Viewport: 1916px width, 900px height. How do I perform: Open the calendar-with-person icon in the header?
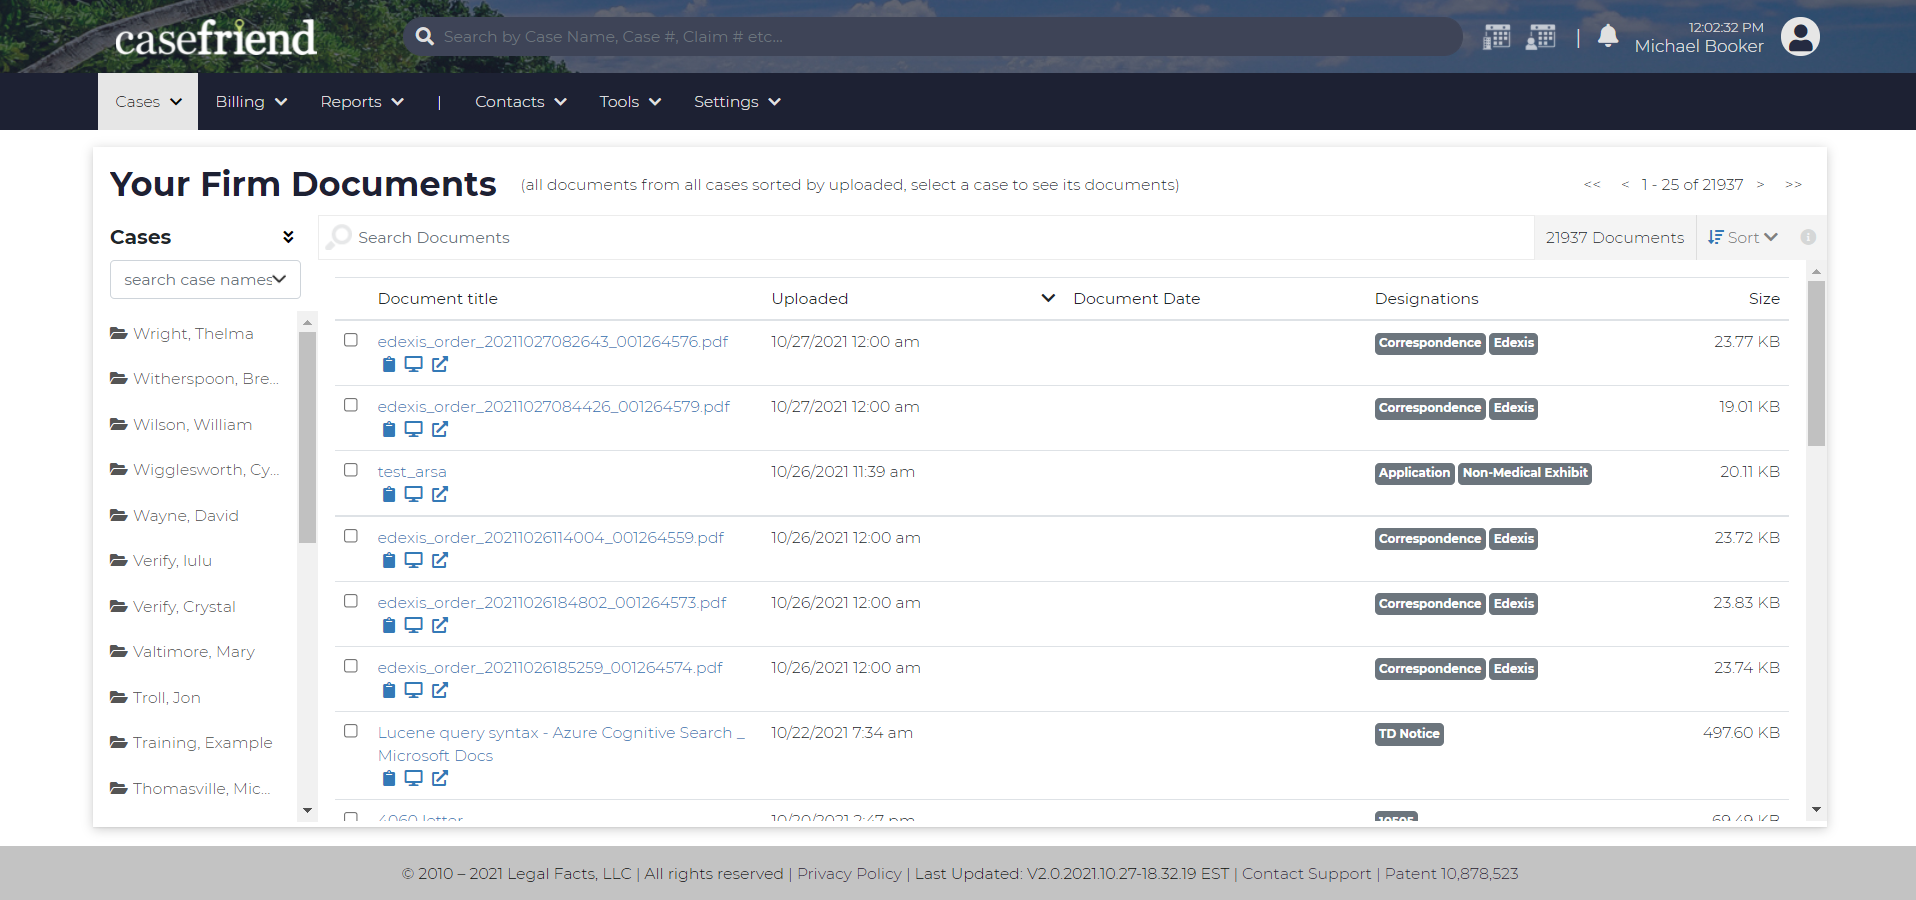click(x=1541, y=37)
